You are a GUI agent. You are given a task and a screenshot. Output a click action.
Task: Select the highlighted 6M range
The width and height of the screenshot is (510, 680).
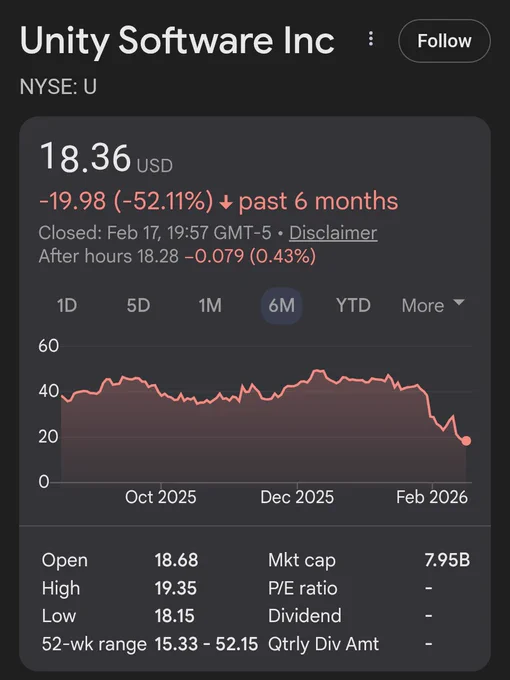(x=281, y=306)
